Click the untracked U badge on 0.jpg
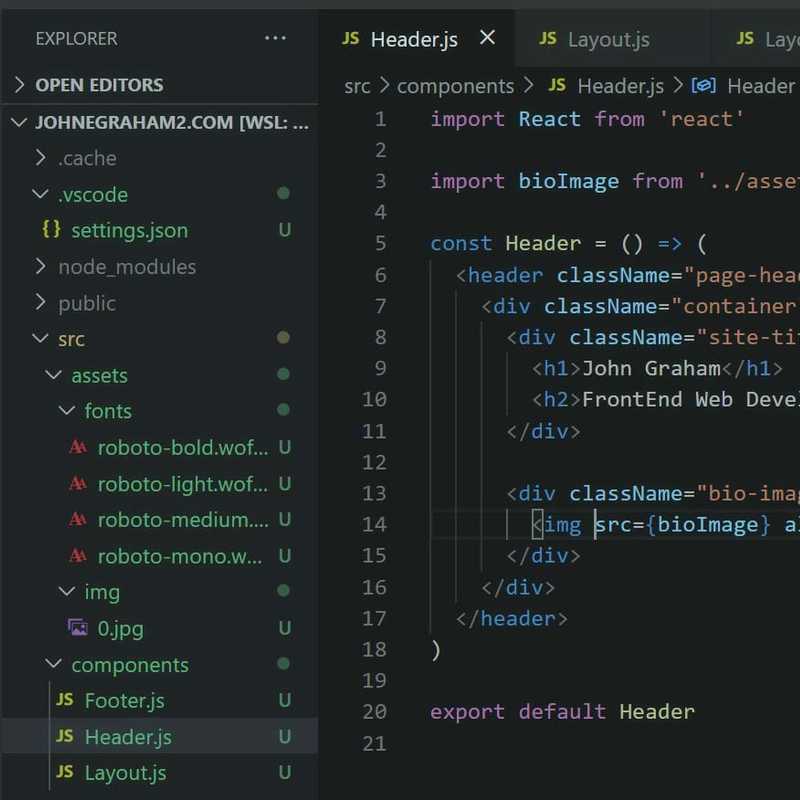This screenshot has width=800, height=800. coord(285,628)
